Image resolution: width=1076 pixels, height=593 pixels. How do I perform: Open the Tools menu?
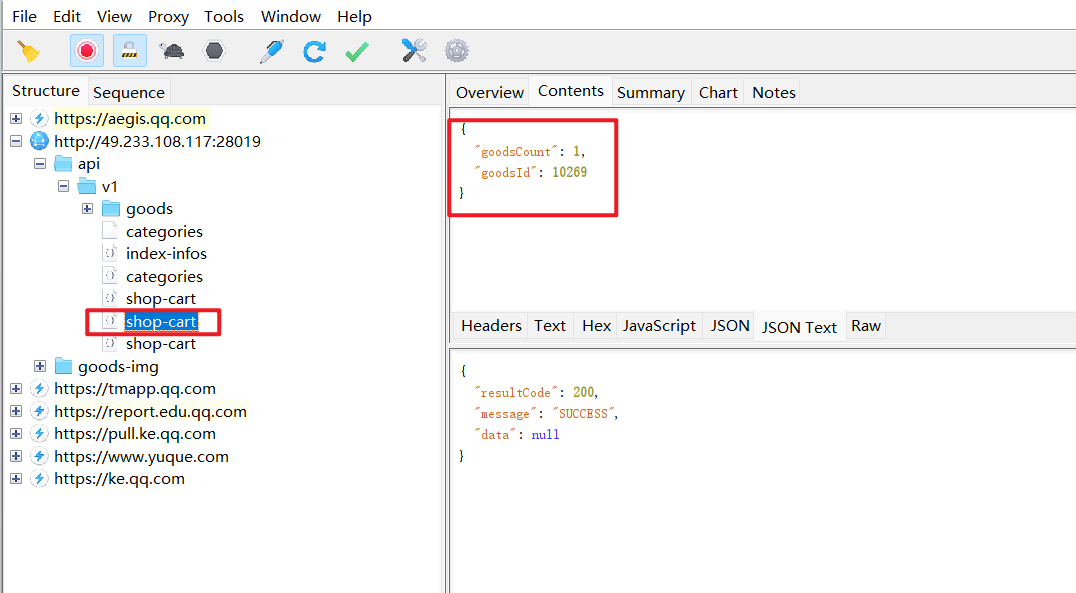click(x=224, y=16)
